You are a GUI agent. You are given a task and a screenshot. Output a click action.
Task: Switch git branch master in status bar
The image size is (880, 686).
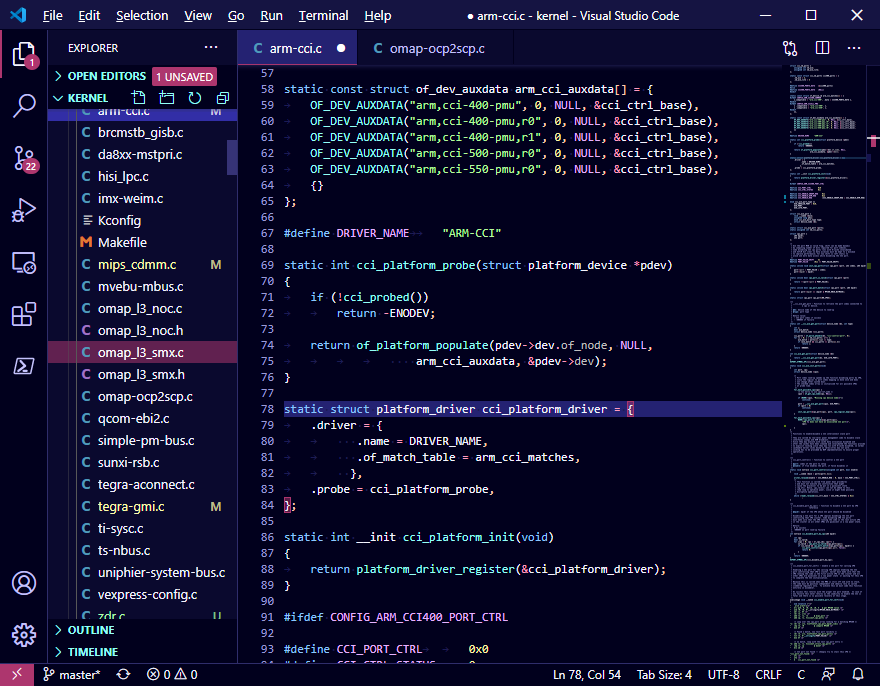click(72, 674)
